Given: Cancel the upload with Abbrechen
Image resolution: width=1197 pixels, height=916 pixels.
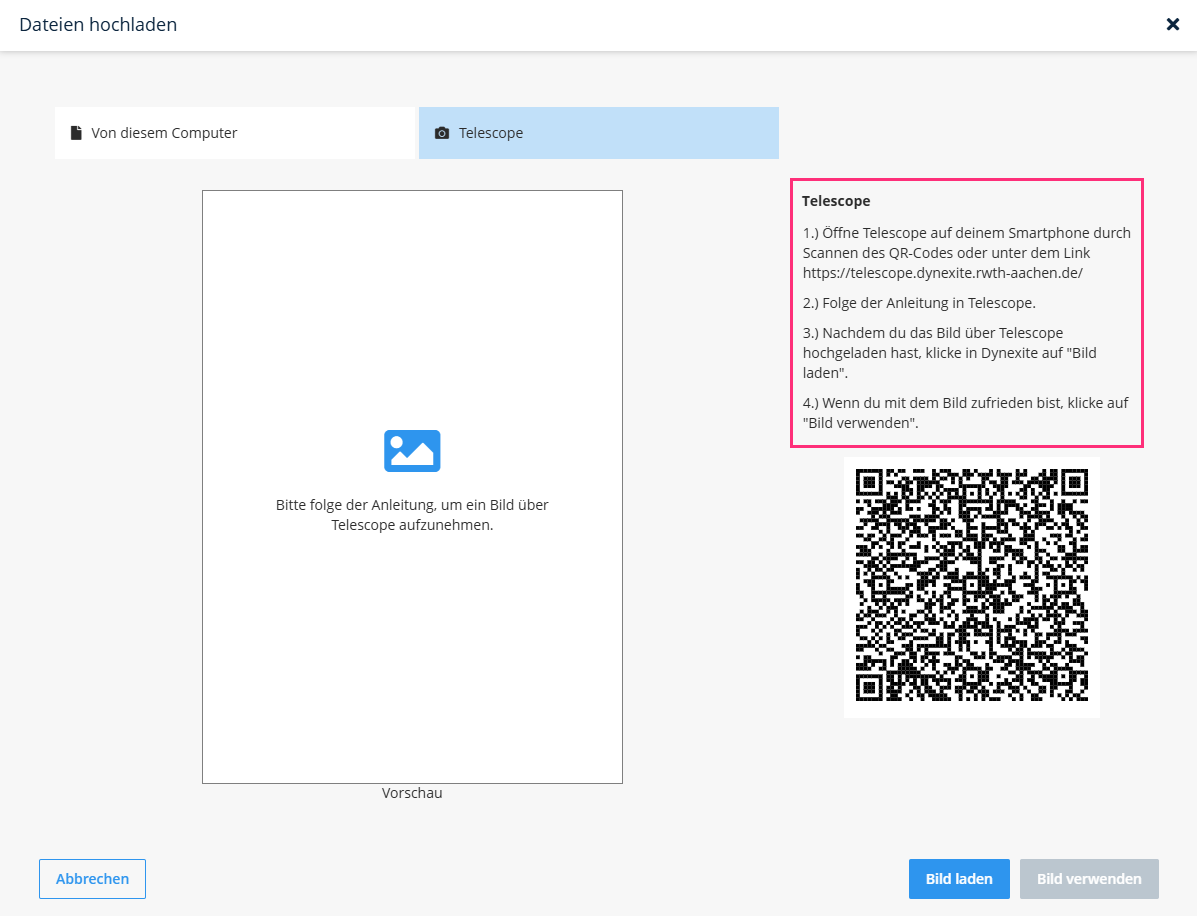Looking at the screenshot, I should pos(92,879).
